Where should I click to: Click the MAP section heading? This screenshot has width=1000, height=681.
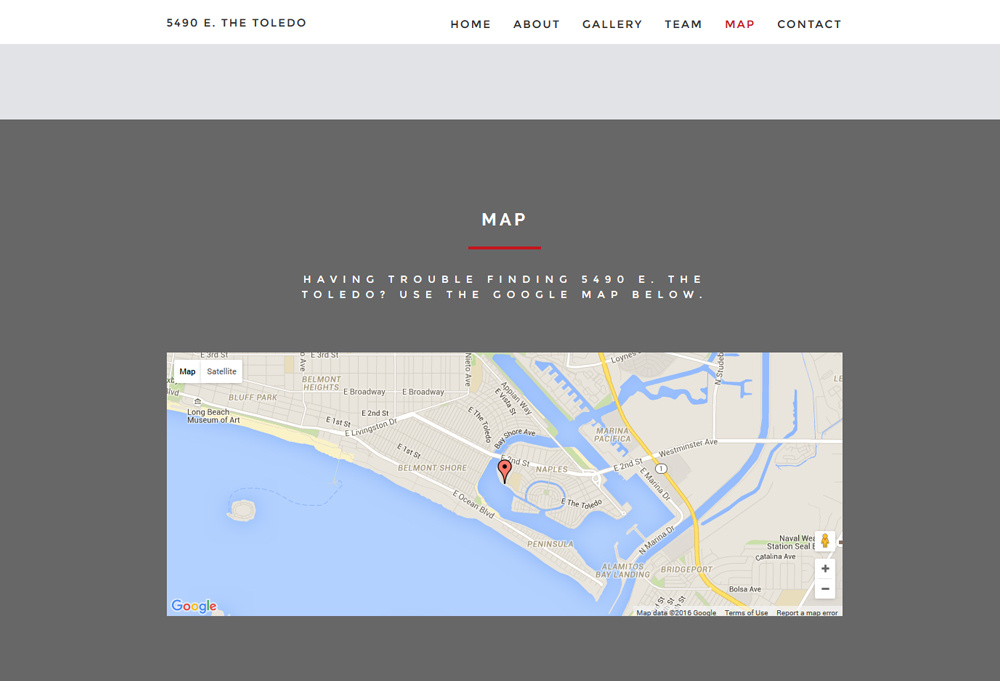[x=504, y=219]
